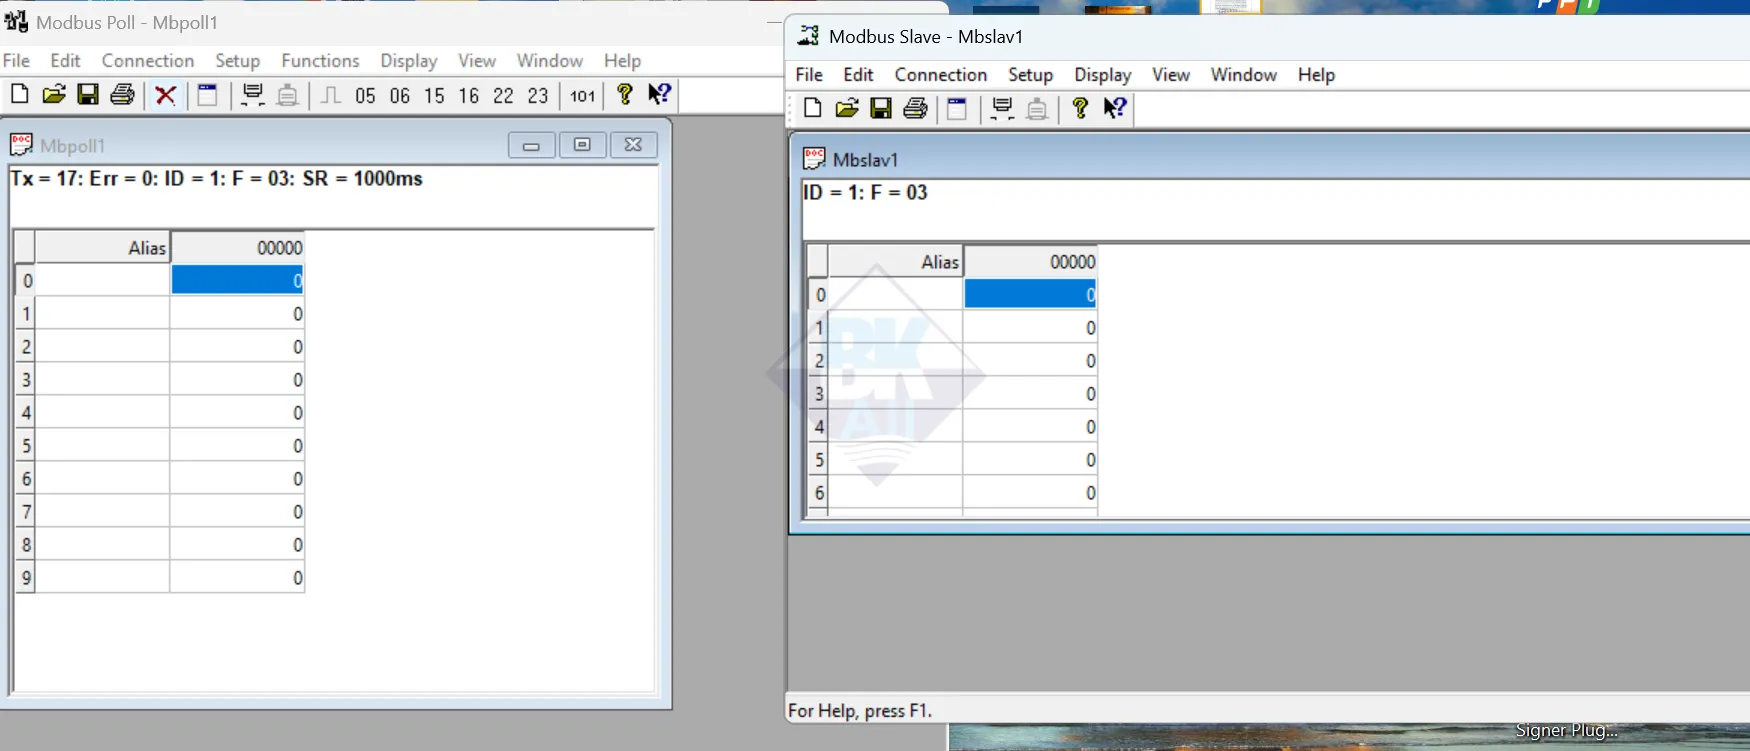This screenshot has height=751, width=1750.
Task: Click the Alias cell of row 2 in Mbpoll1
Action: [x=102, y=347]
